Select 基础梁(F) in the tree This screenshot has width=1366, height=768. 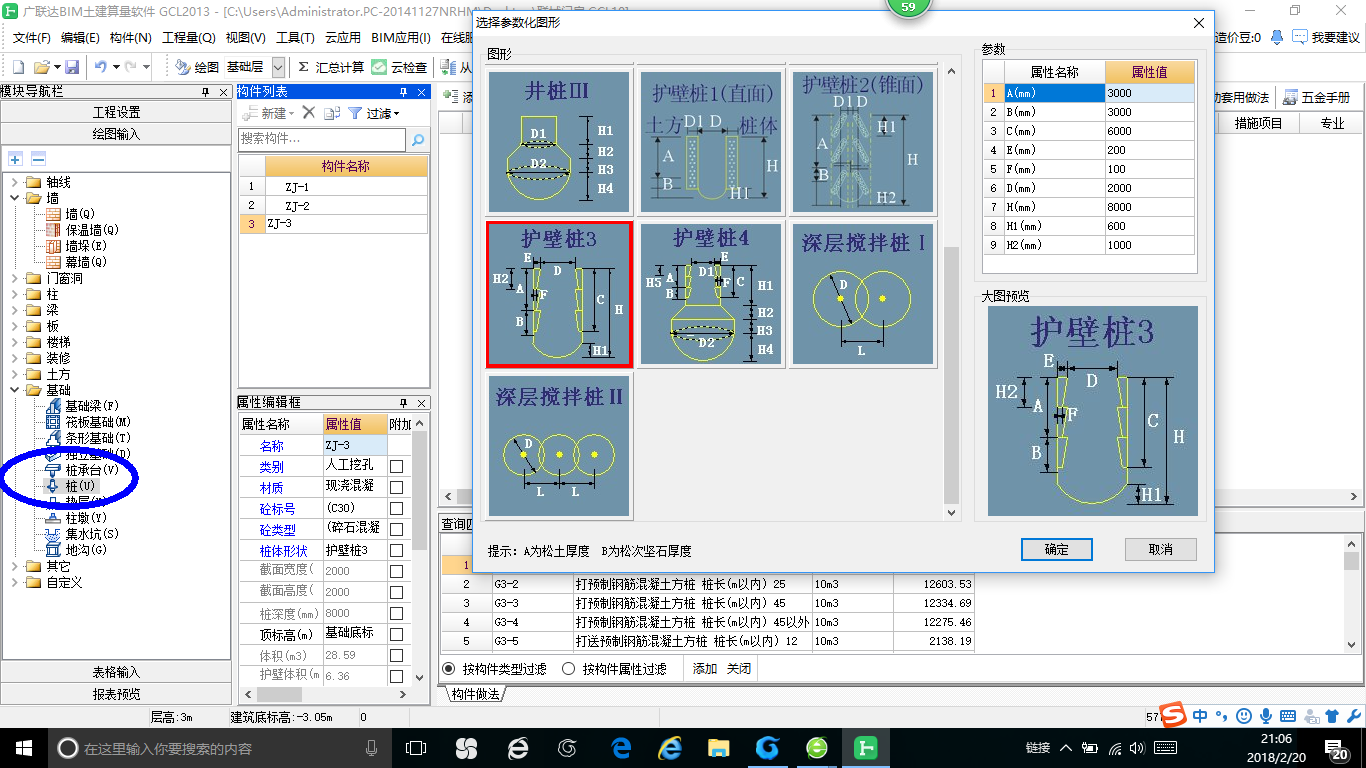92,406
